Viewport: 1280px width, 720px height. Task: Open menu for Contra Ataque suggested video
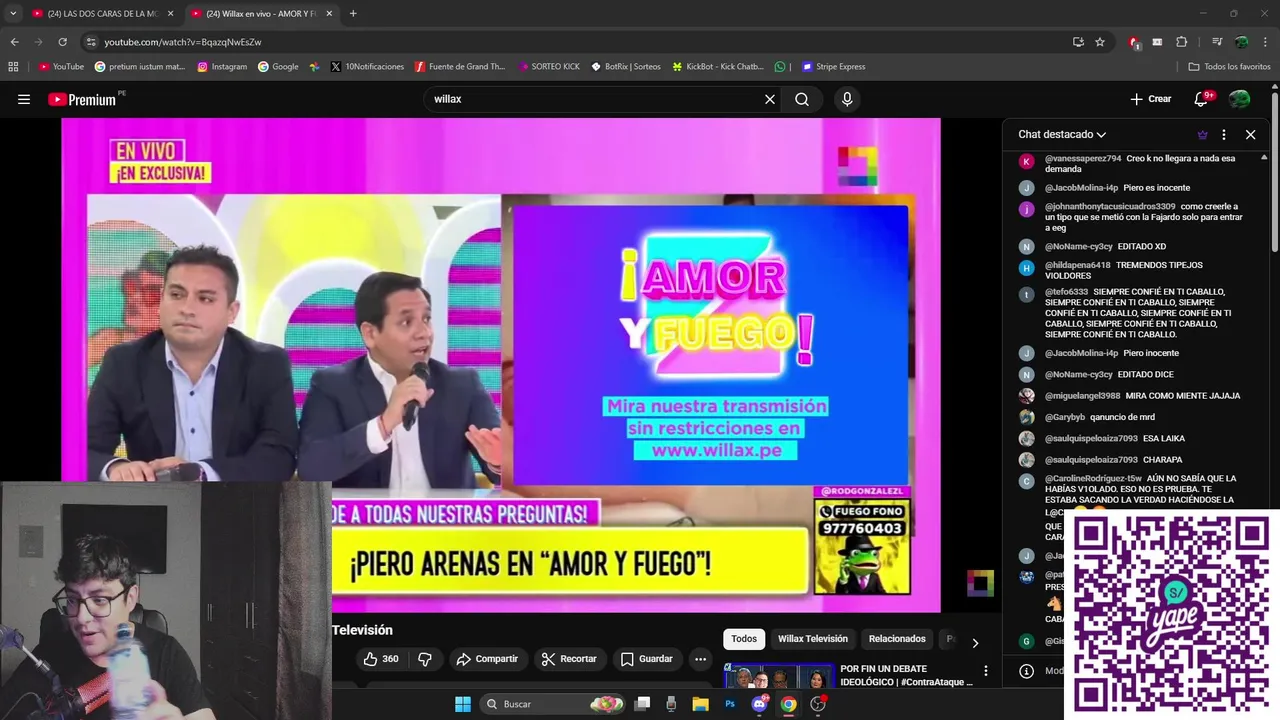click(985, 671)
